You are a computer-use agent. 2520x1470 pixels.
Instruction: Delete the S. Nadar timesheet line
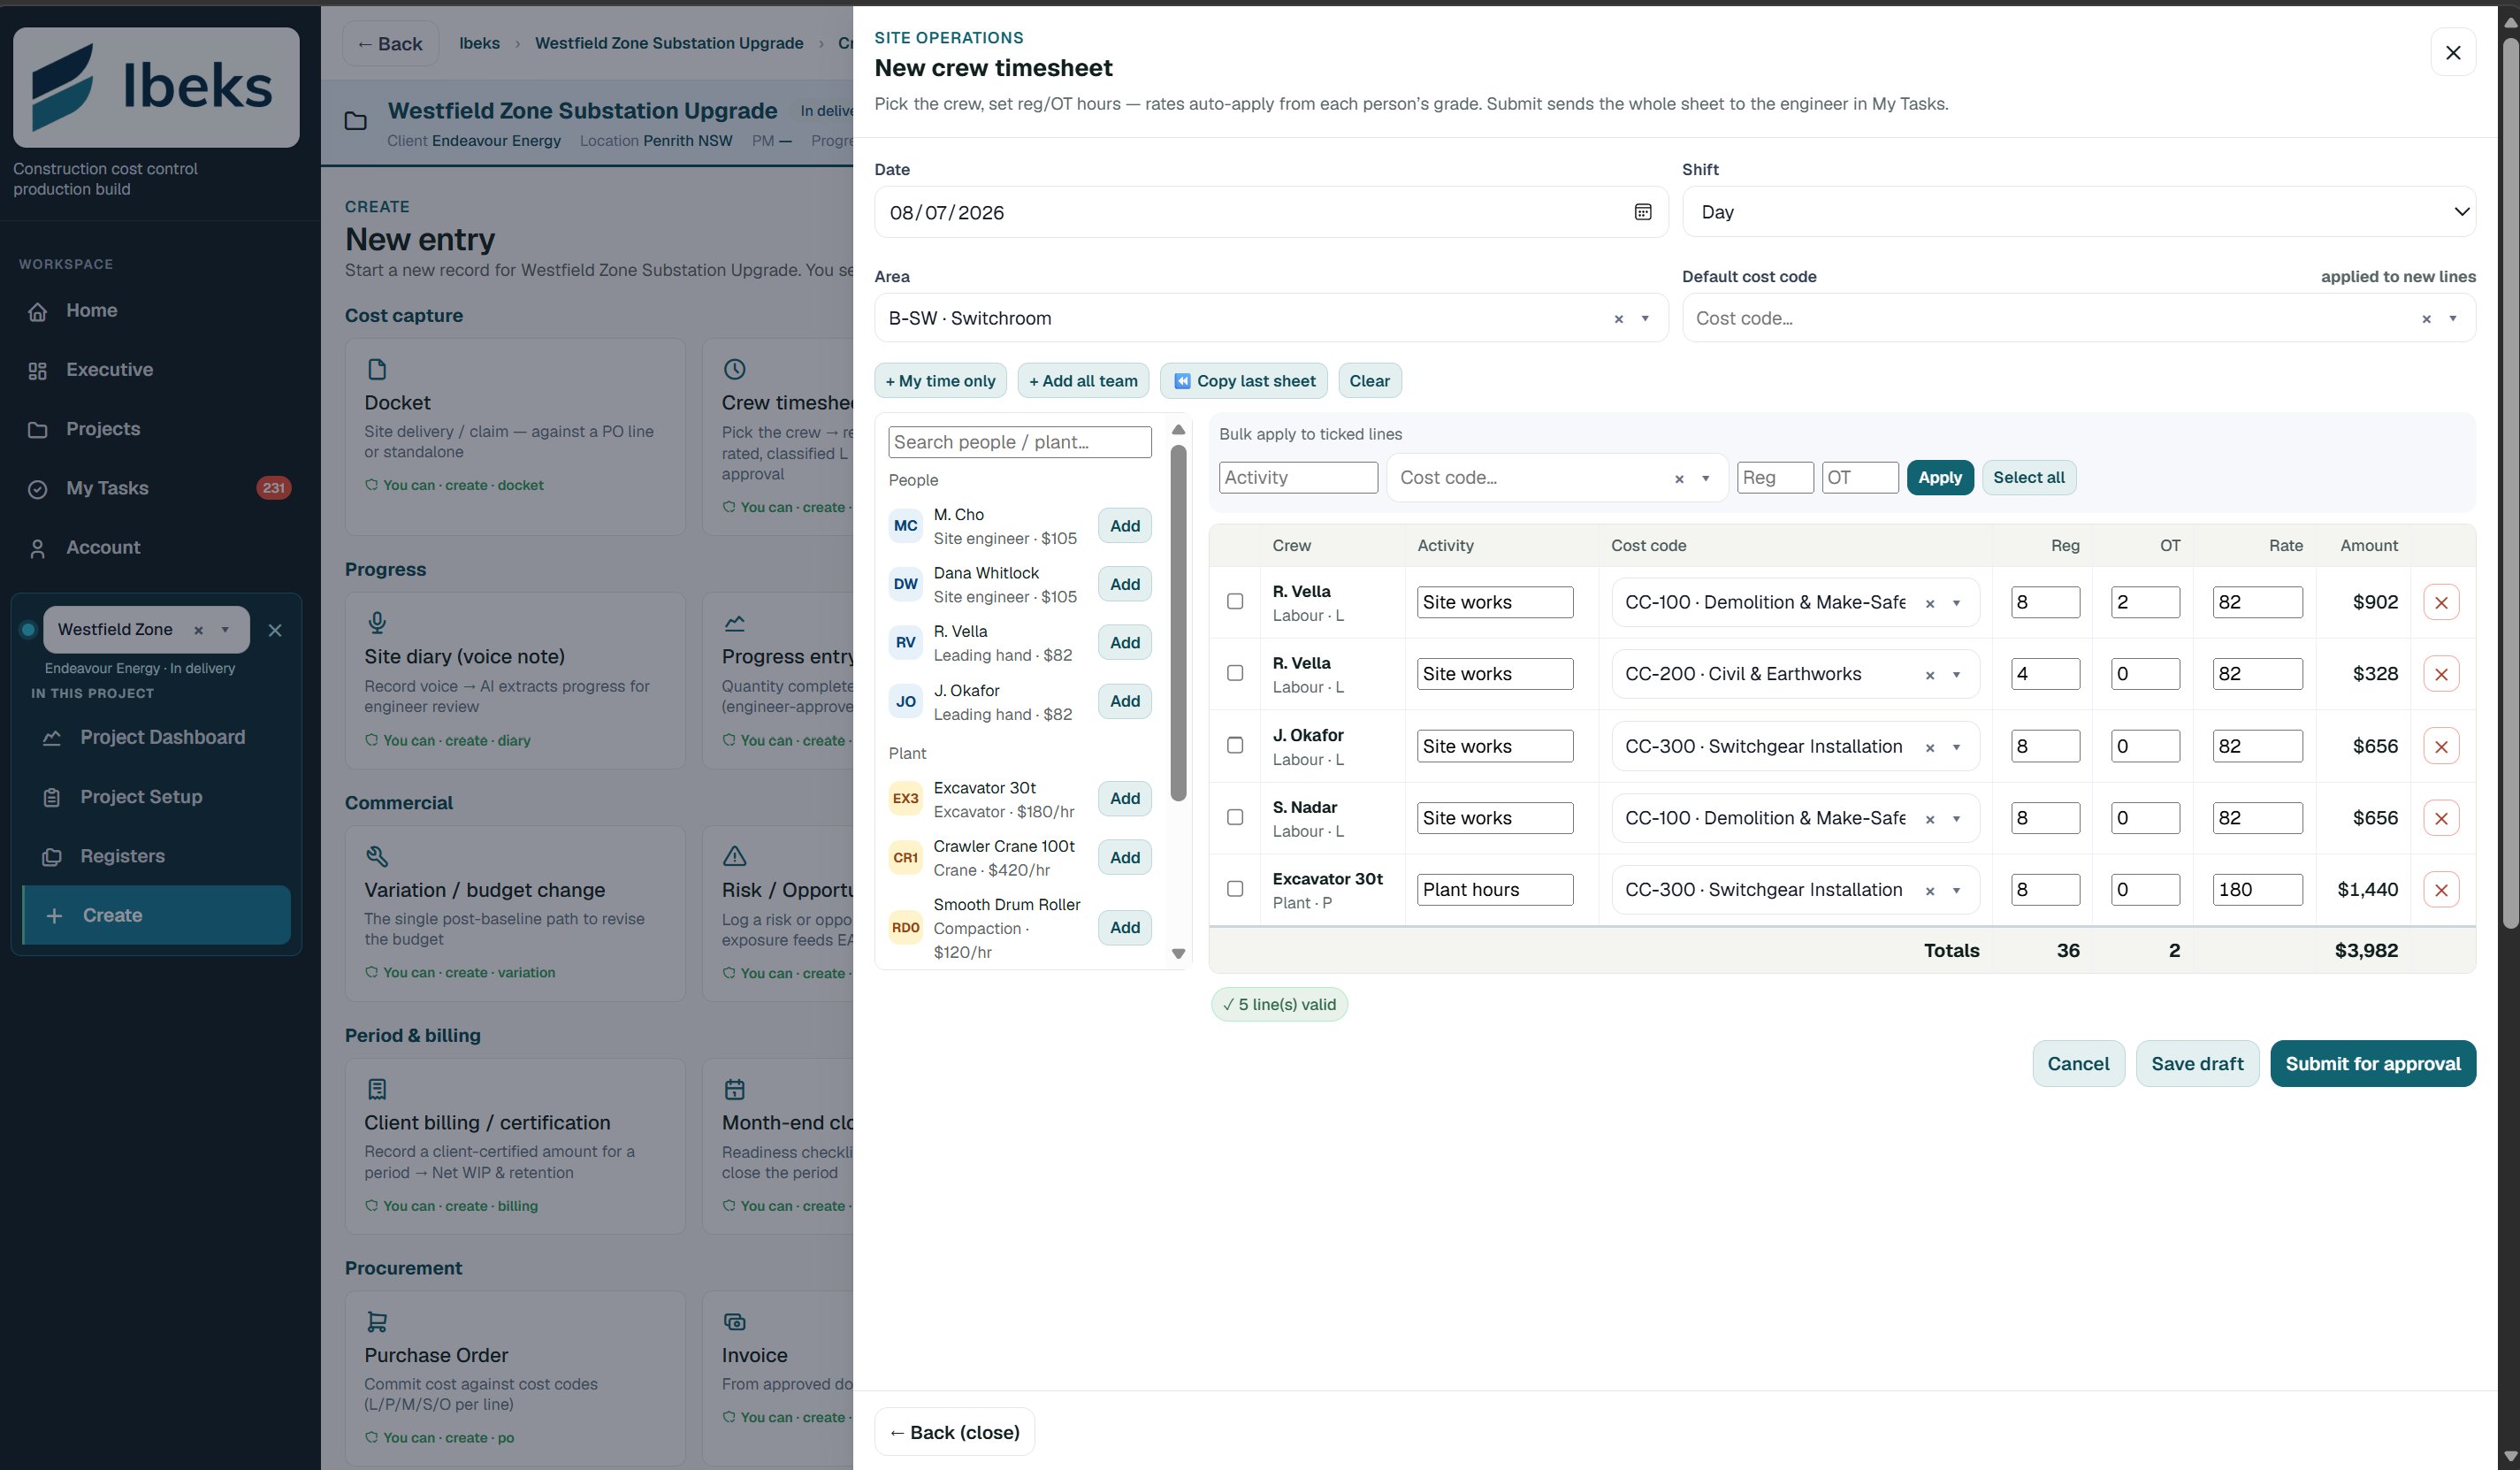(x=2441, y=818)
